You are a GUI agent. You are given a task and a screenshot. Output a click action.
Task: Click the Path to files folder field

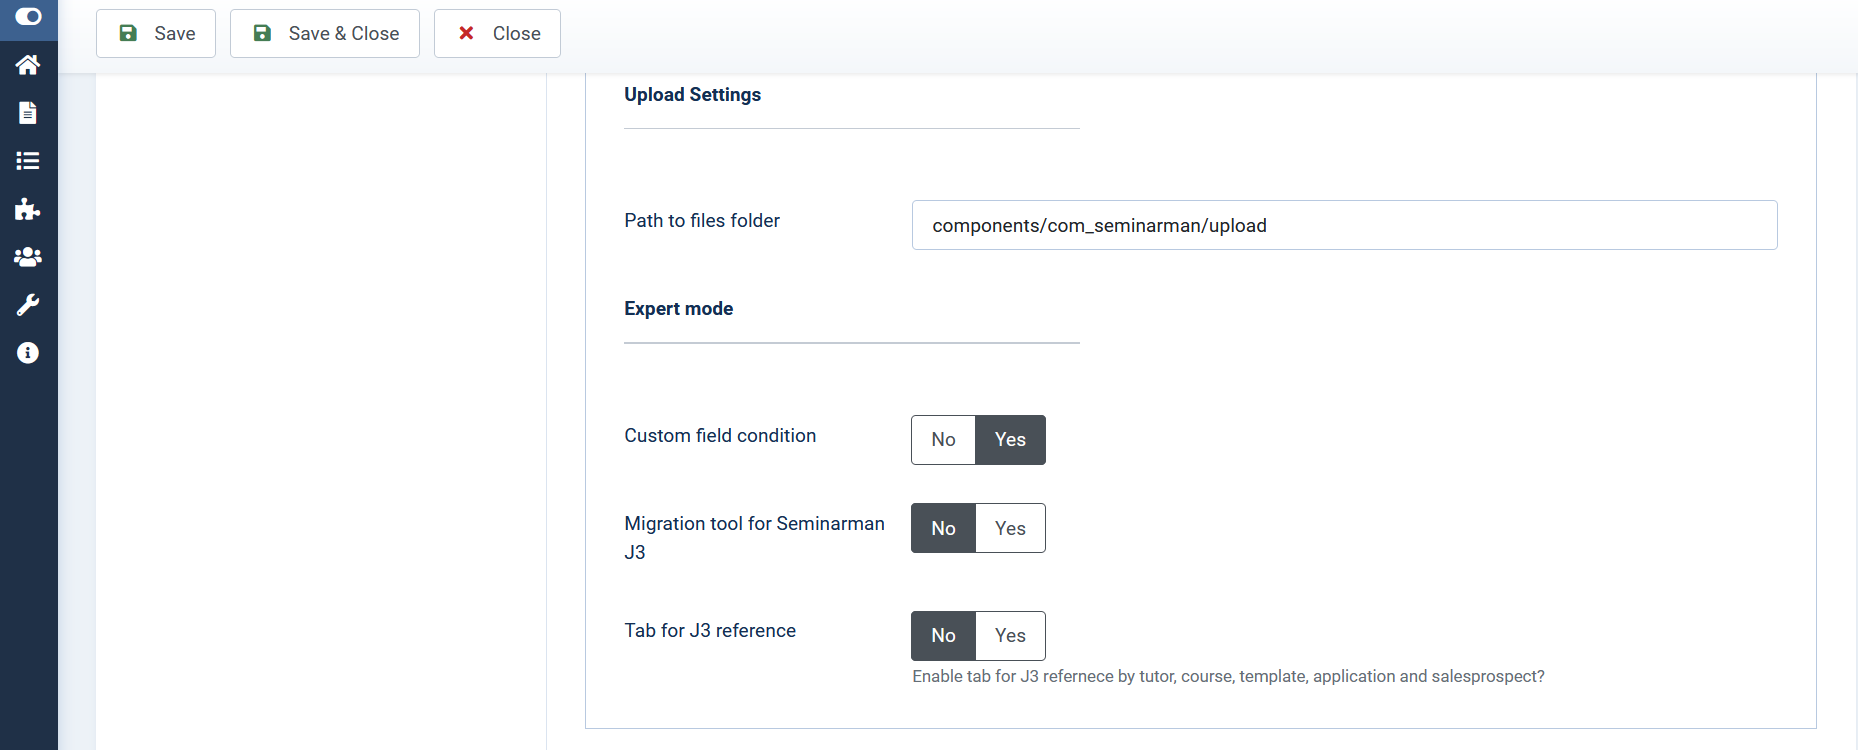pos(1344,225)
